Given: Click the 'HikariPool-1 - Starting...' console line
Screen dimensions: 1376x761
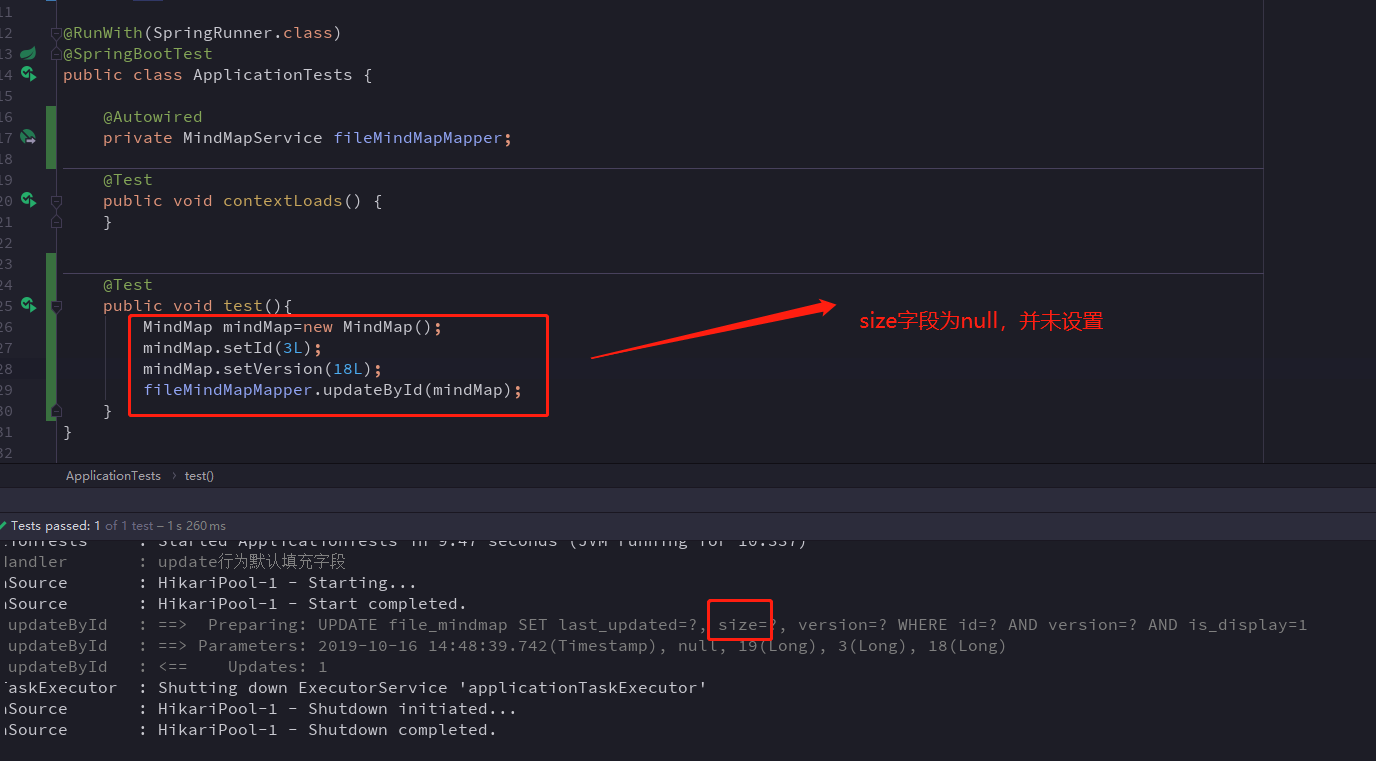Looking at the screenshot, I should [287, 583].
